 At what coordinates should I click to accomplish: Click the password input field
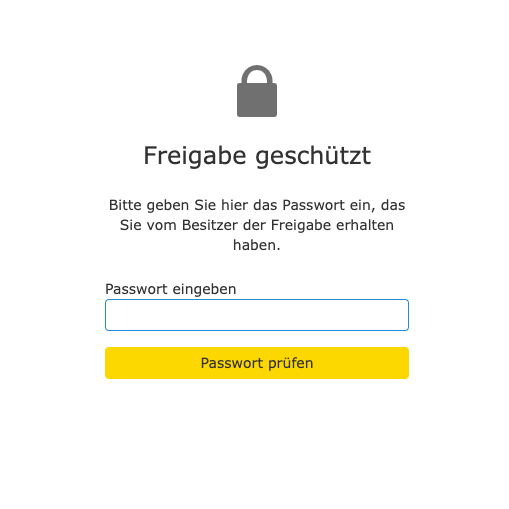(x=257, y=315)
